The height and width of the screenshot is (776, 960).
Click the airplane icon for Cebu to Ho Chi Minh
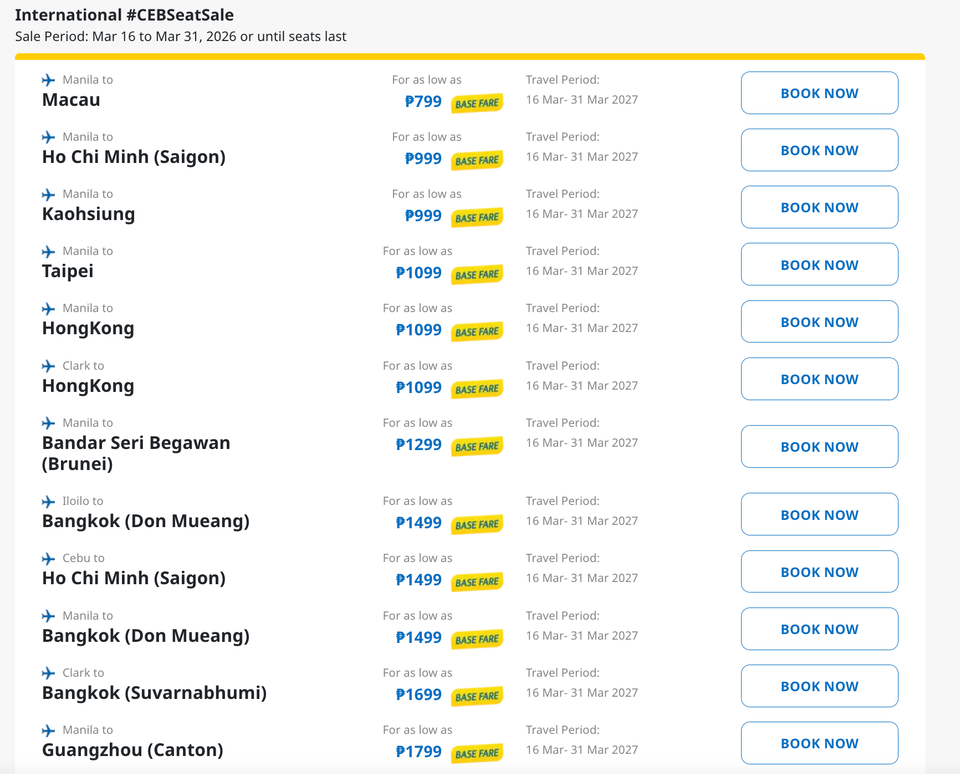(x=48, y=559)
